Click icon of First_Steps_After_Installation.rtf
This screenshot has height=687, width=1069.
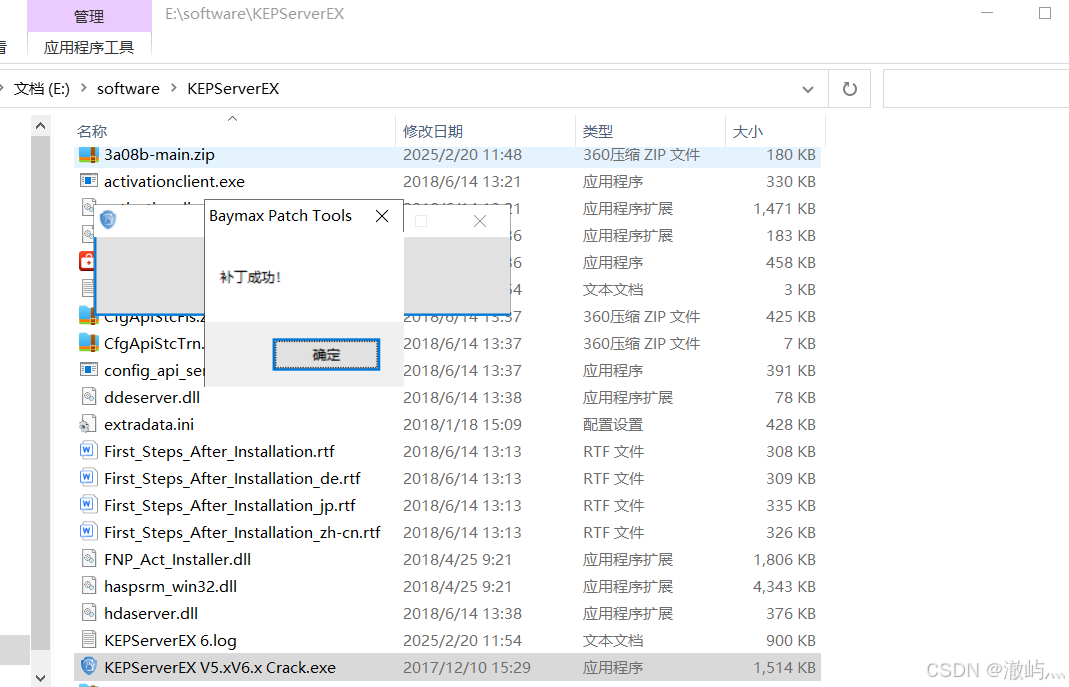tap(87, 451)
